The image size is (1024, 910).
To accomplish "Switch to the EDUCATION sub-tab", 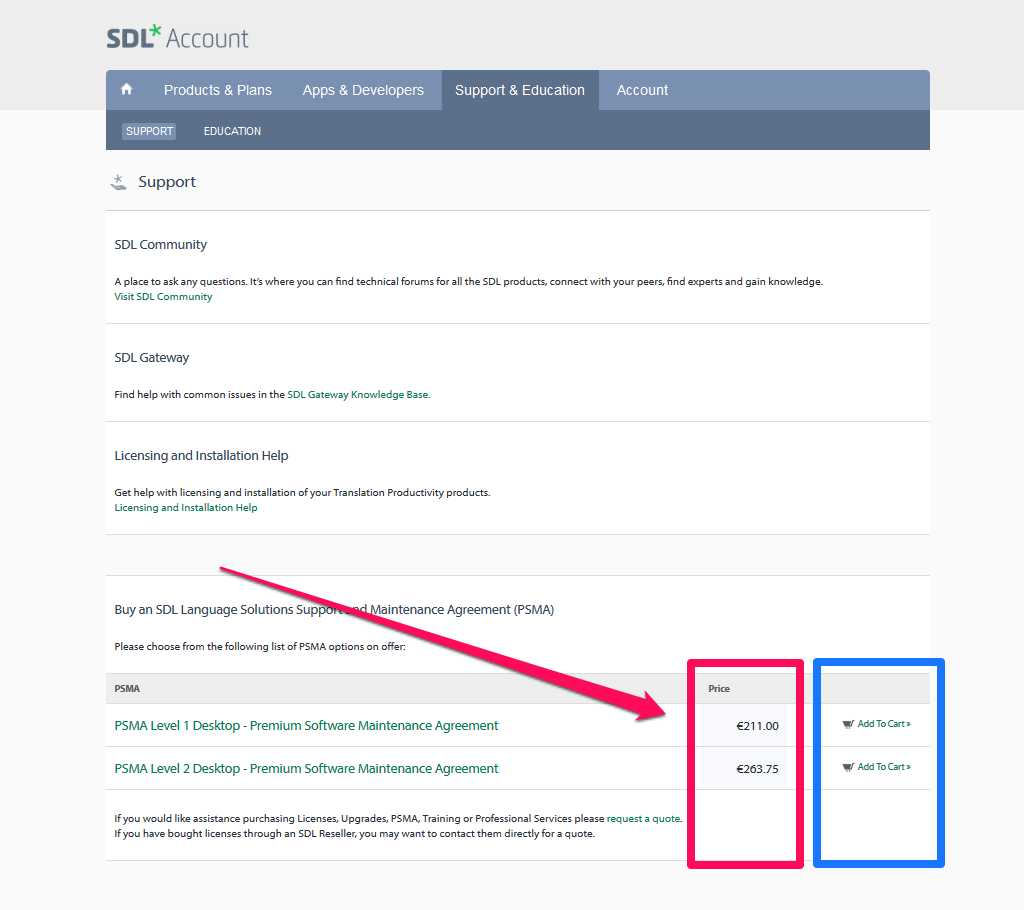I will click(232, 131).
